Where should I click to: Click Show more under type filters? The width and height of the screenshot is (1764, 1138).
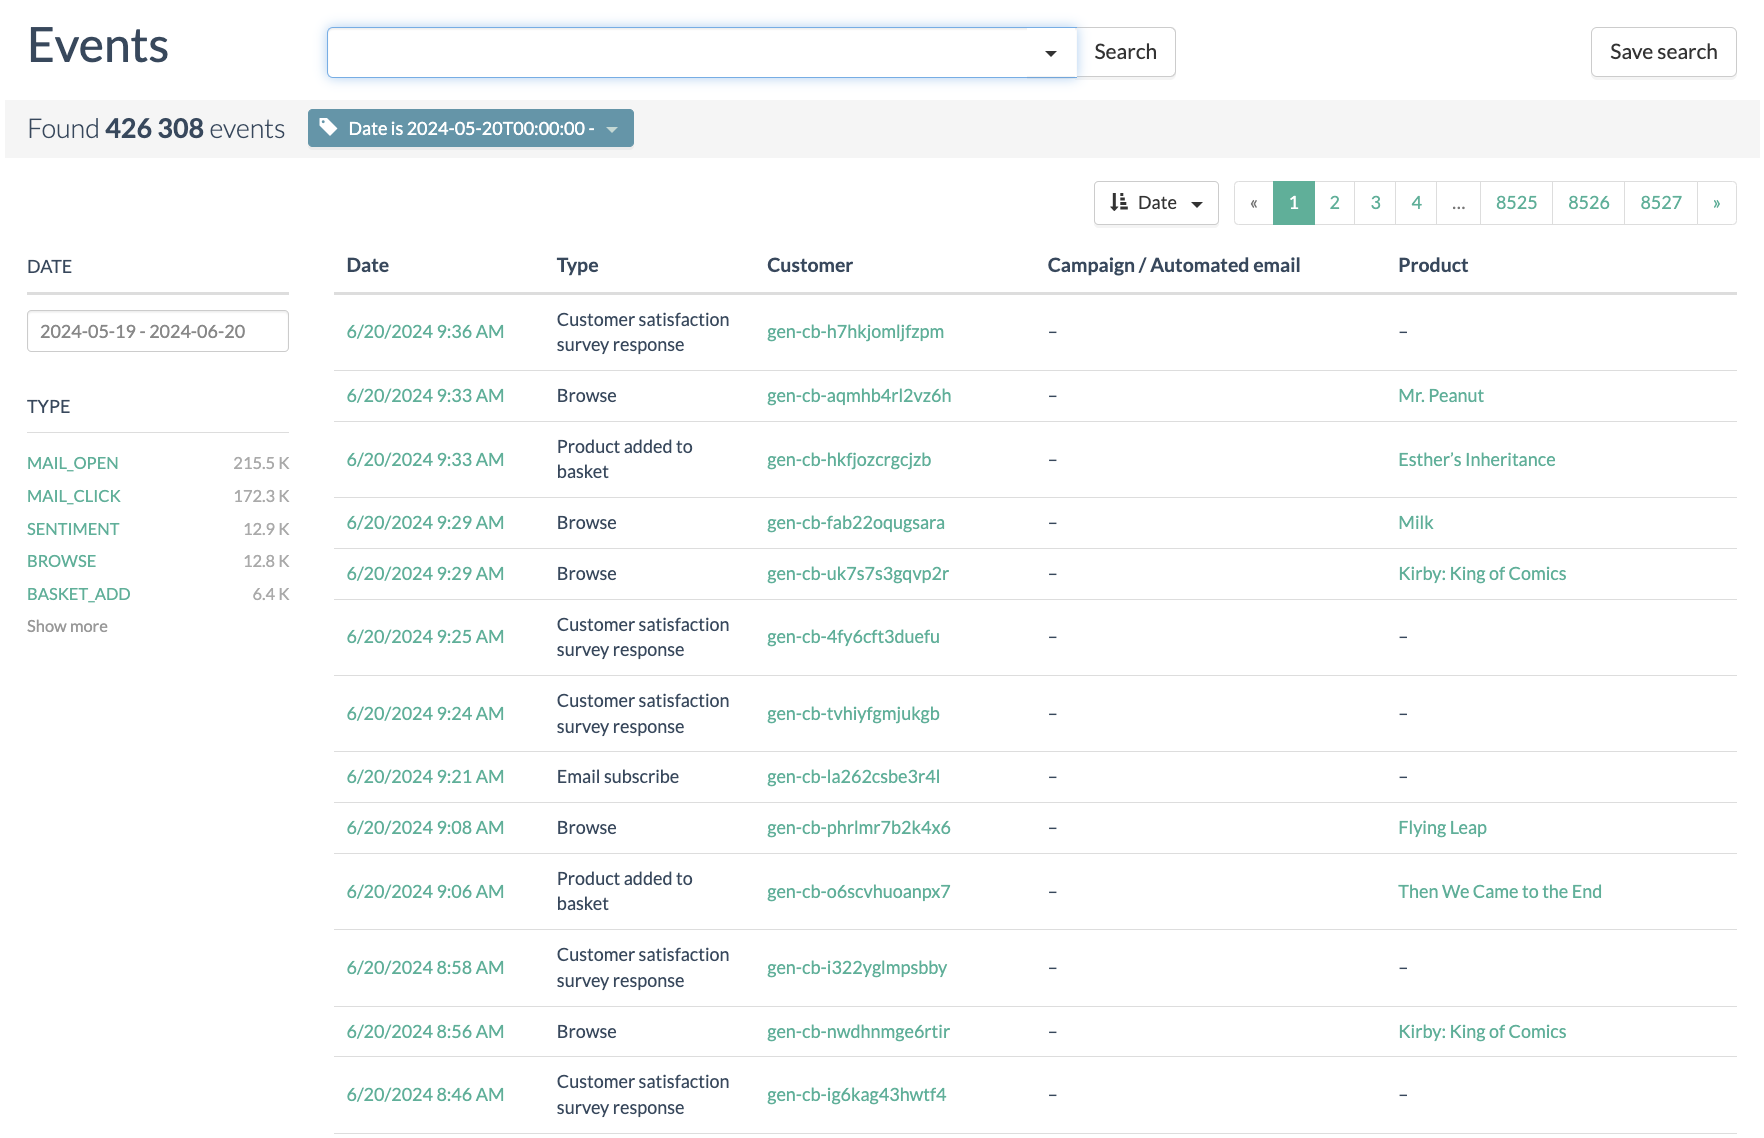click(67, 626)
